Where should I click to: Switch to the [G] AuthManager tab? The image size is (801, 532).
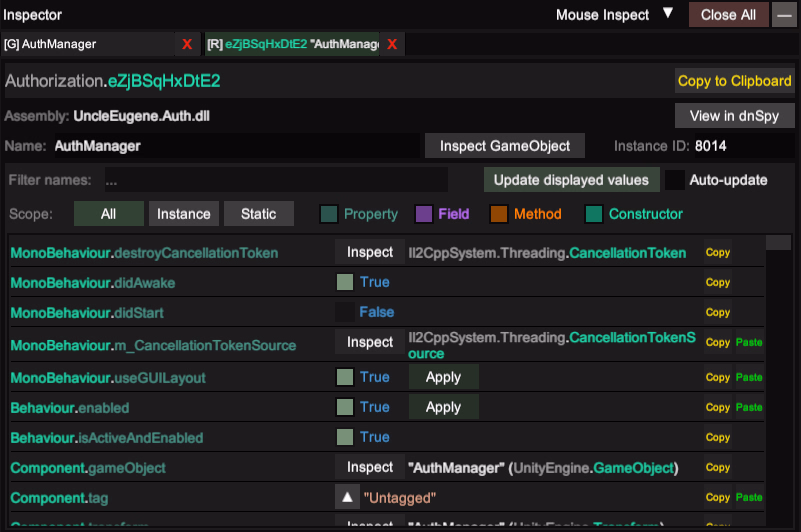coord(88,44)
